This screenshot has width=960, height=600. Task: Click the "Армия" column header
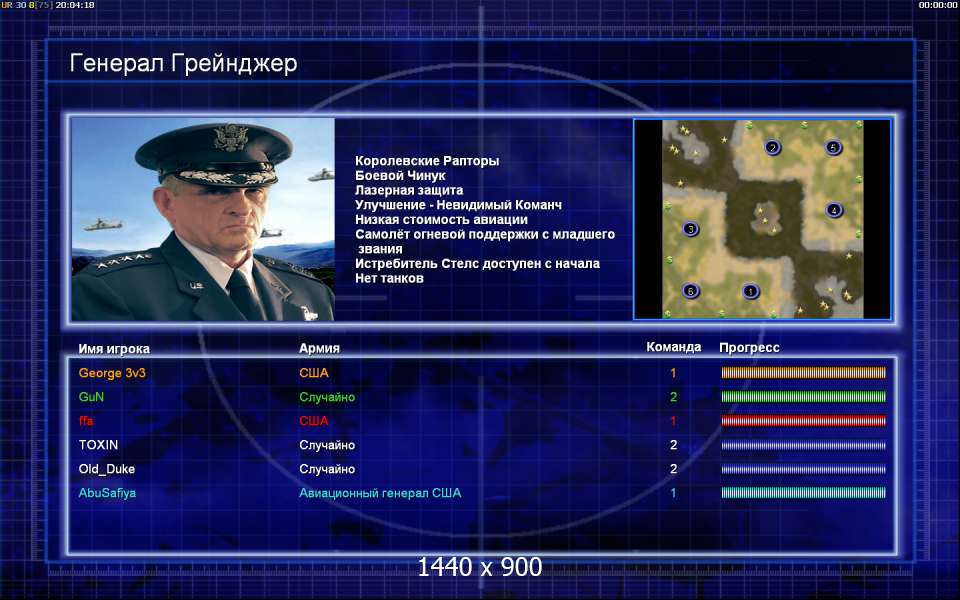pyautogui.click(x=319, y=348)
